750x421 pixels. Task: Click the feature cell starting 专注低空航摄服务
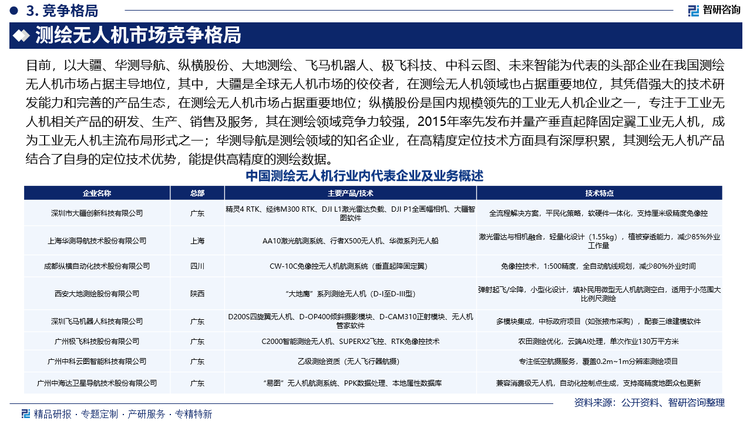(599, 362)
